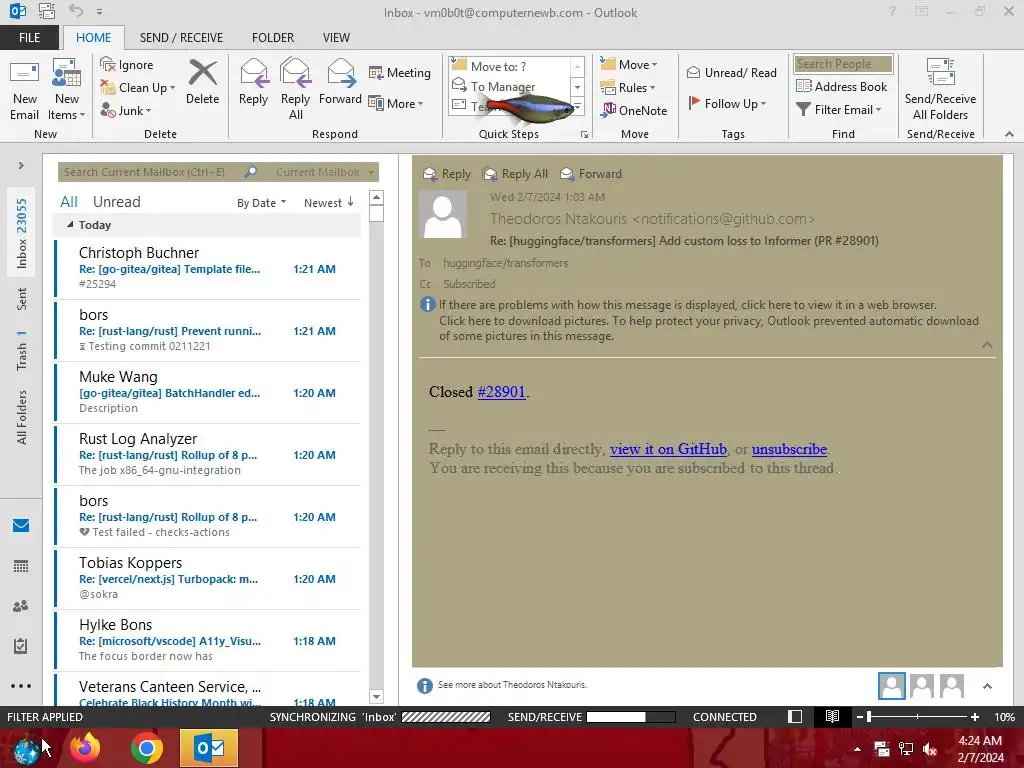Viewport: 1024px width, 768px height.
Task: Reply with a Meeting
Action: [x=400, y=72]
